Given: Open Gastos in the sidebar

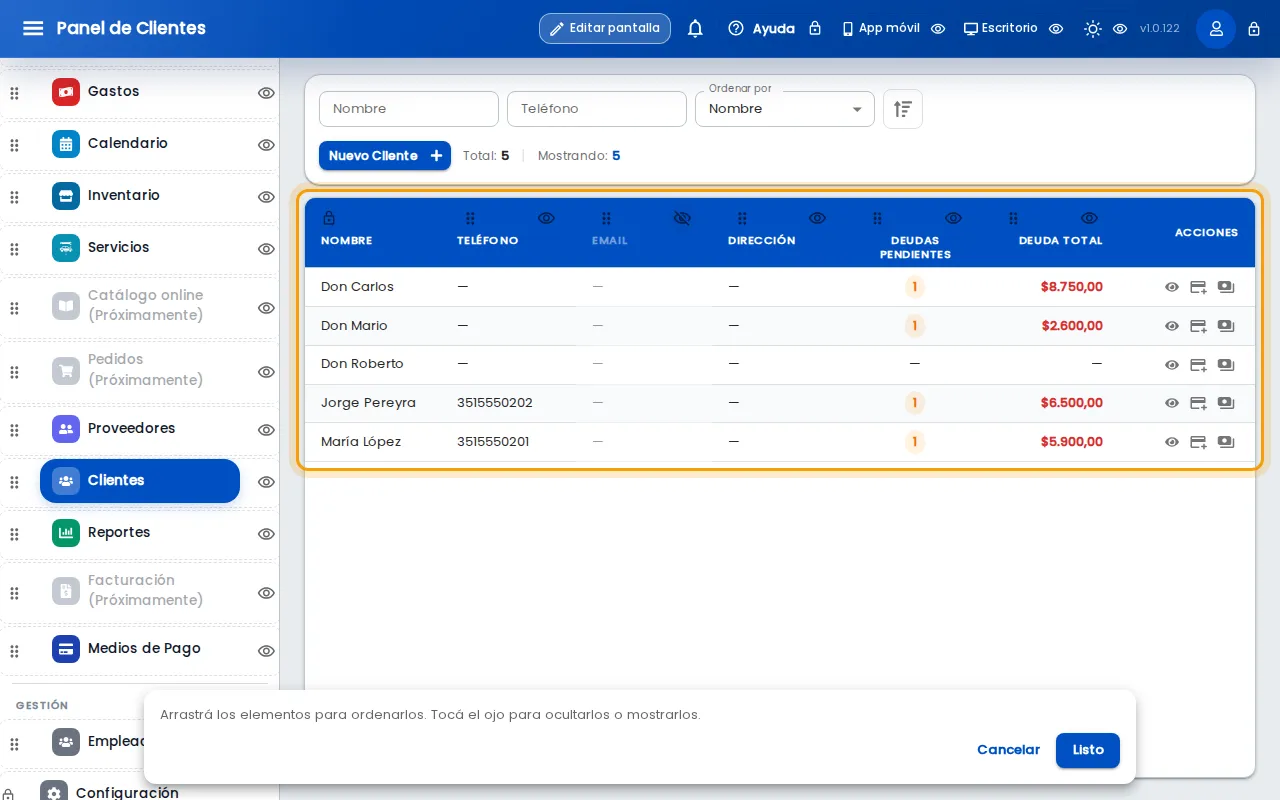Looking at the screenshot, I should pos(140,91).
